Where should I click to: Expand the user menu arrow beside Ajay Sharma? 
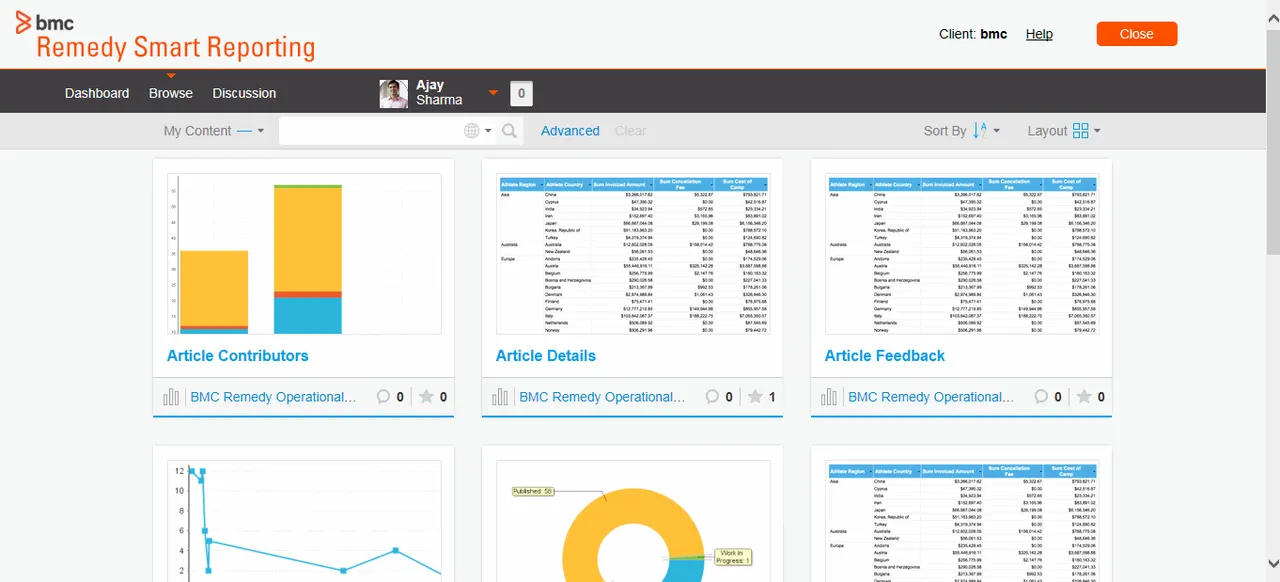(x=493, y=94)
